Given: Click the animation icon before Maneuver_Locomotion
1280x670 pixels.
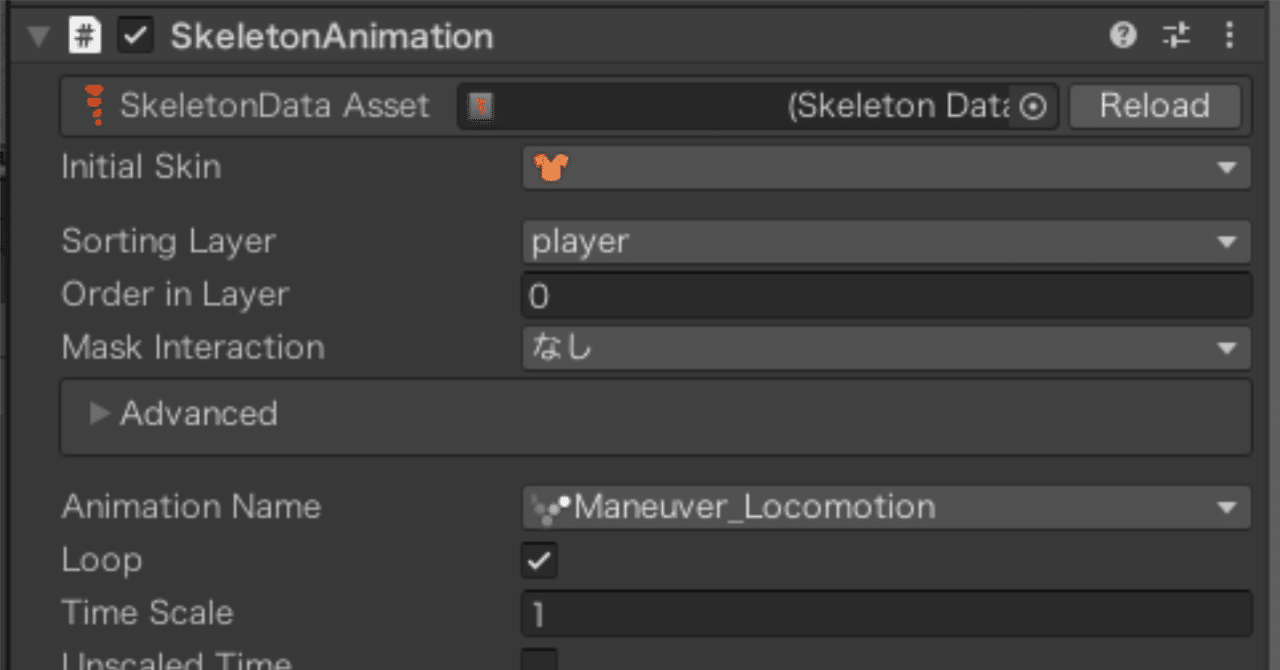Looking at the screenshot, I should click(546, 506).
